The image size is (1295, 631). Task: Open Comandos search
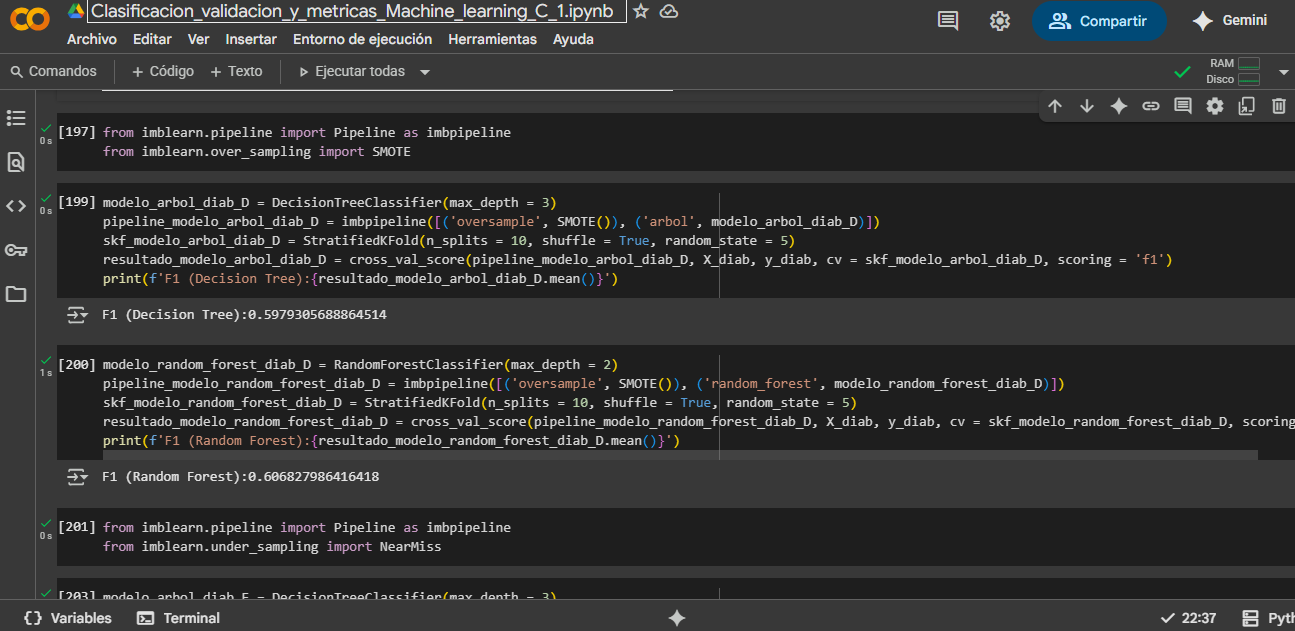(54, 71)
